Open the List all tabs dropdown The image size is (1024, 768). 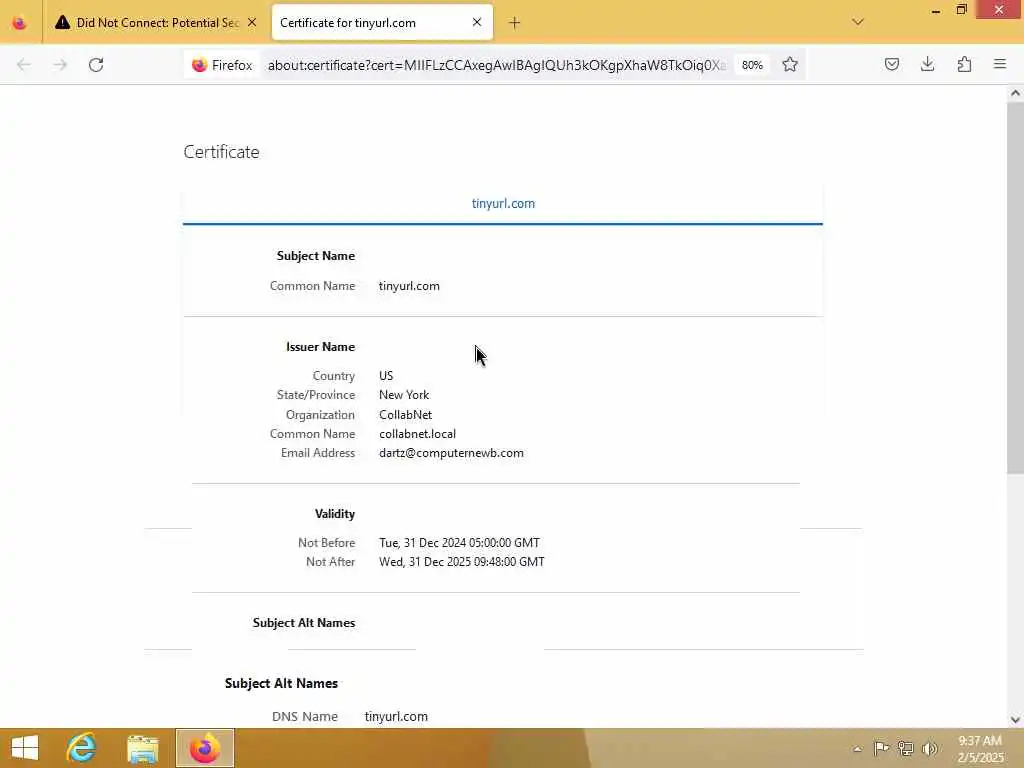click(x=858, y=22)
